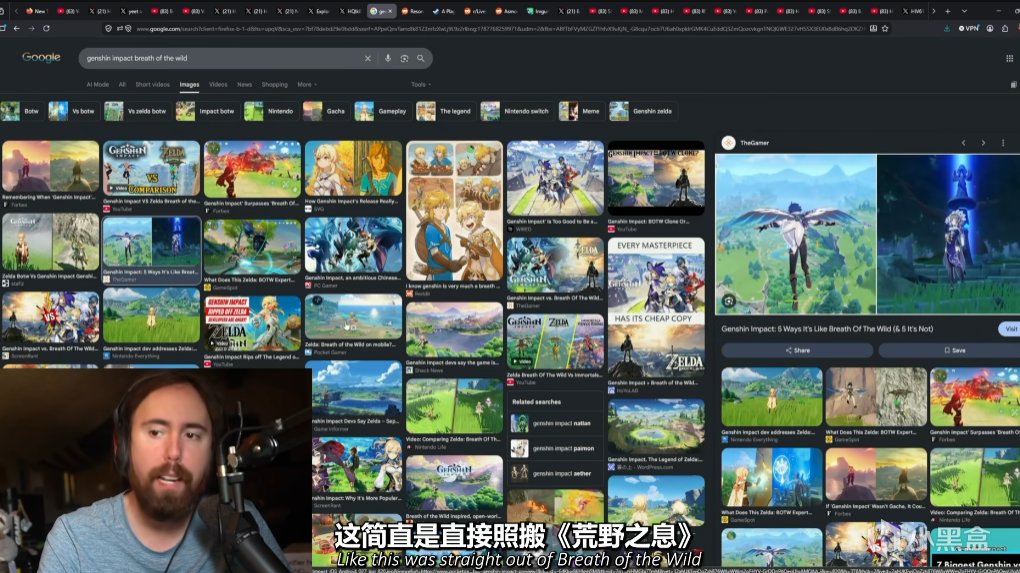Open the Link and Aether fan art thumbnail

(454, 211)
